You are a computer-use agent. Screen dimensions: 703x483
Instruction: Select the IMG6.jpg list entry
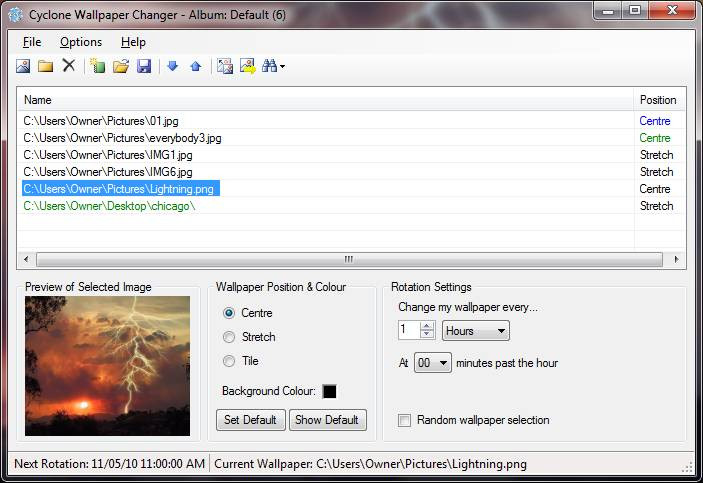pos(108,172)
